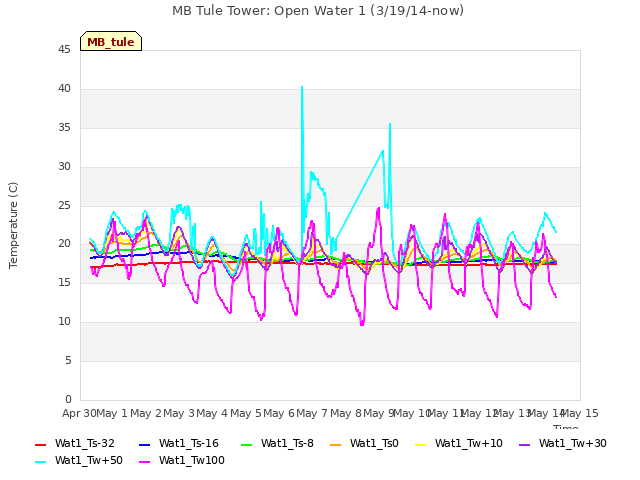Click the 10 y-axis tick label

[x=64, y=322]
